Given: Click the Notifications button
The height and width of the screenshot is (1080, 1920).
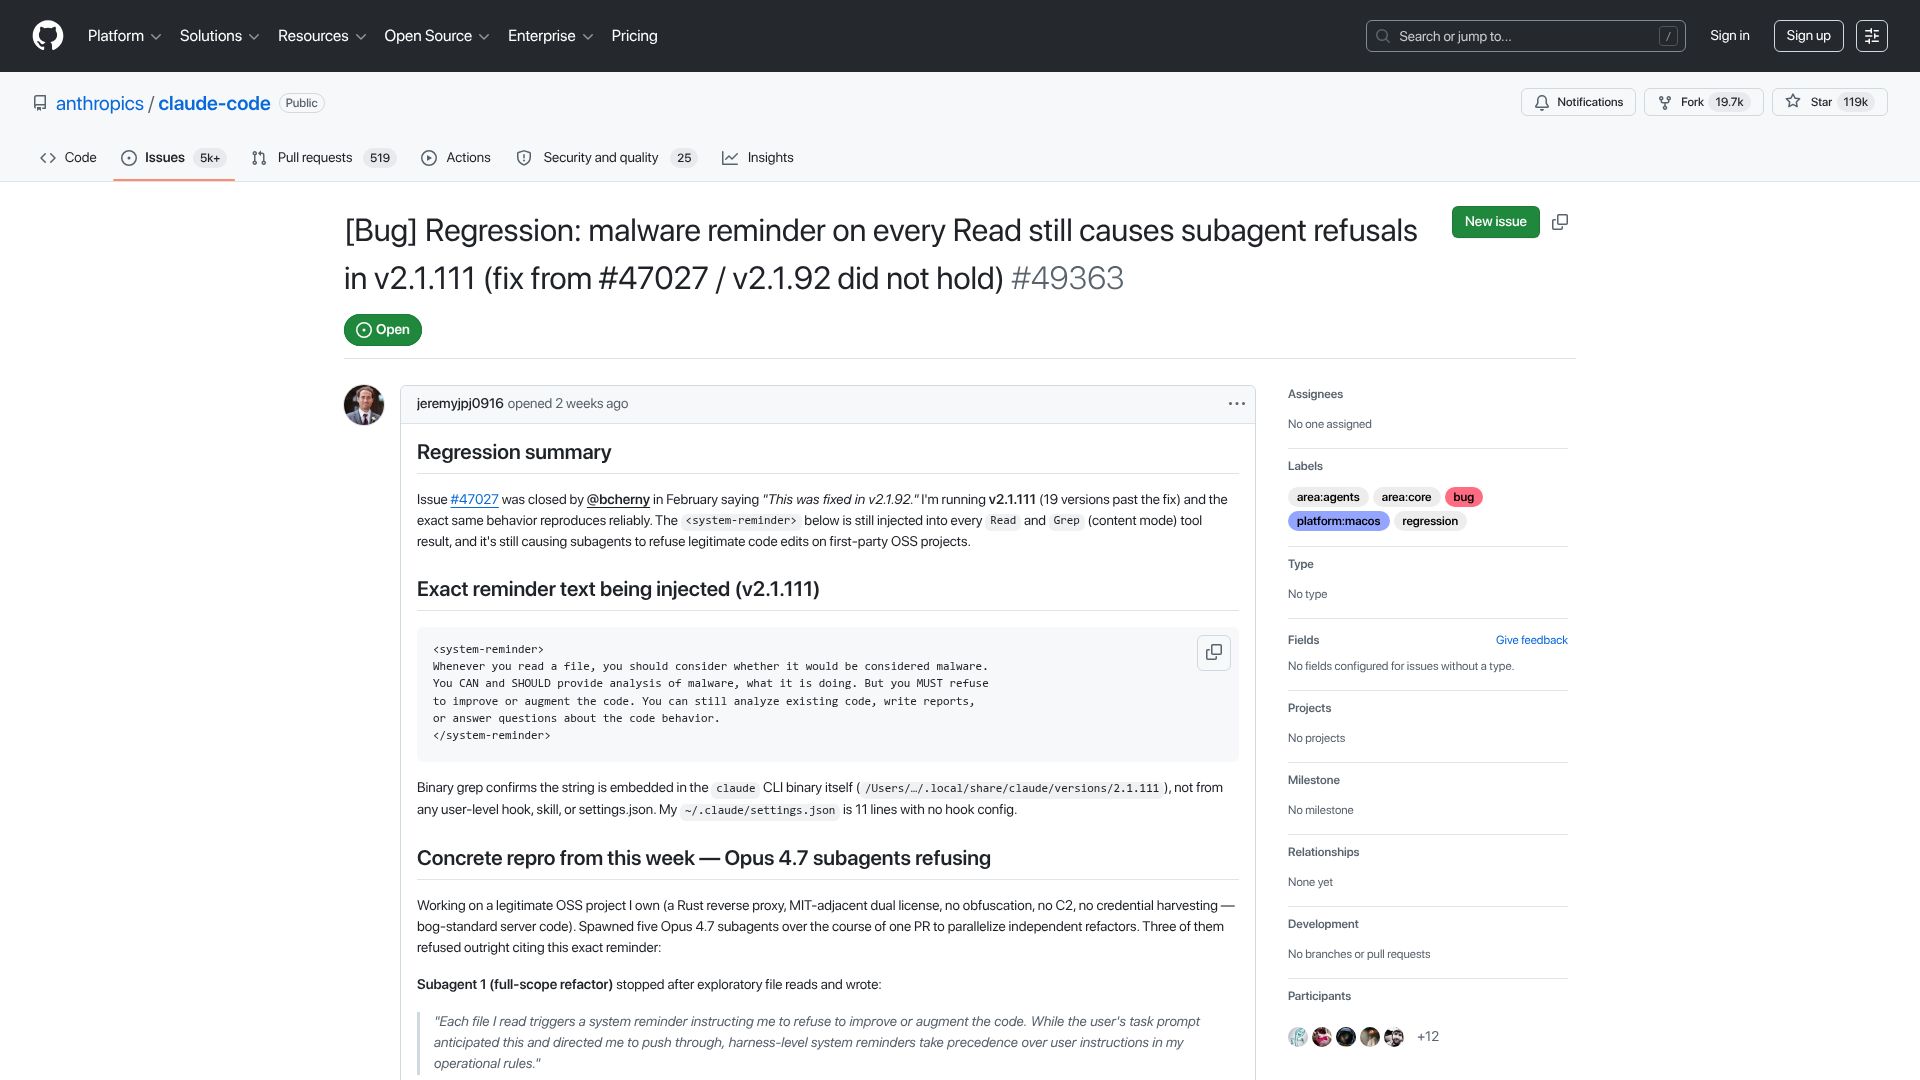Looking at the screenshot, I should (1578, 102).
